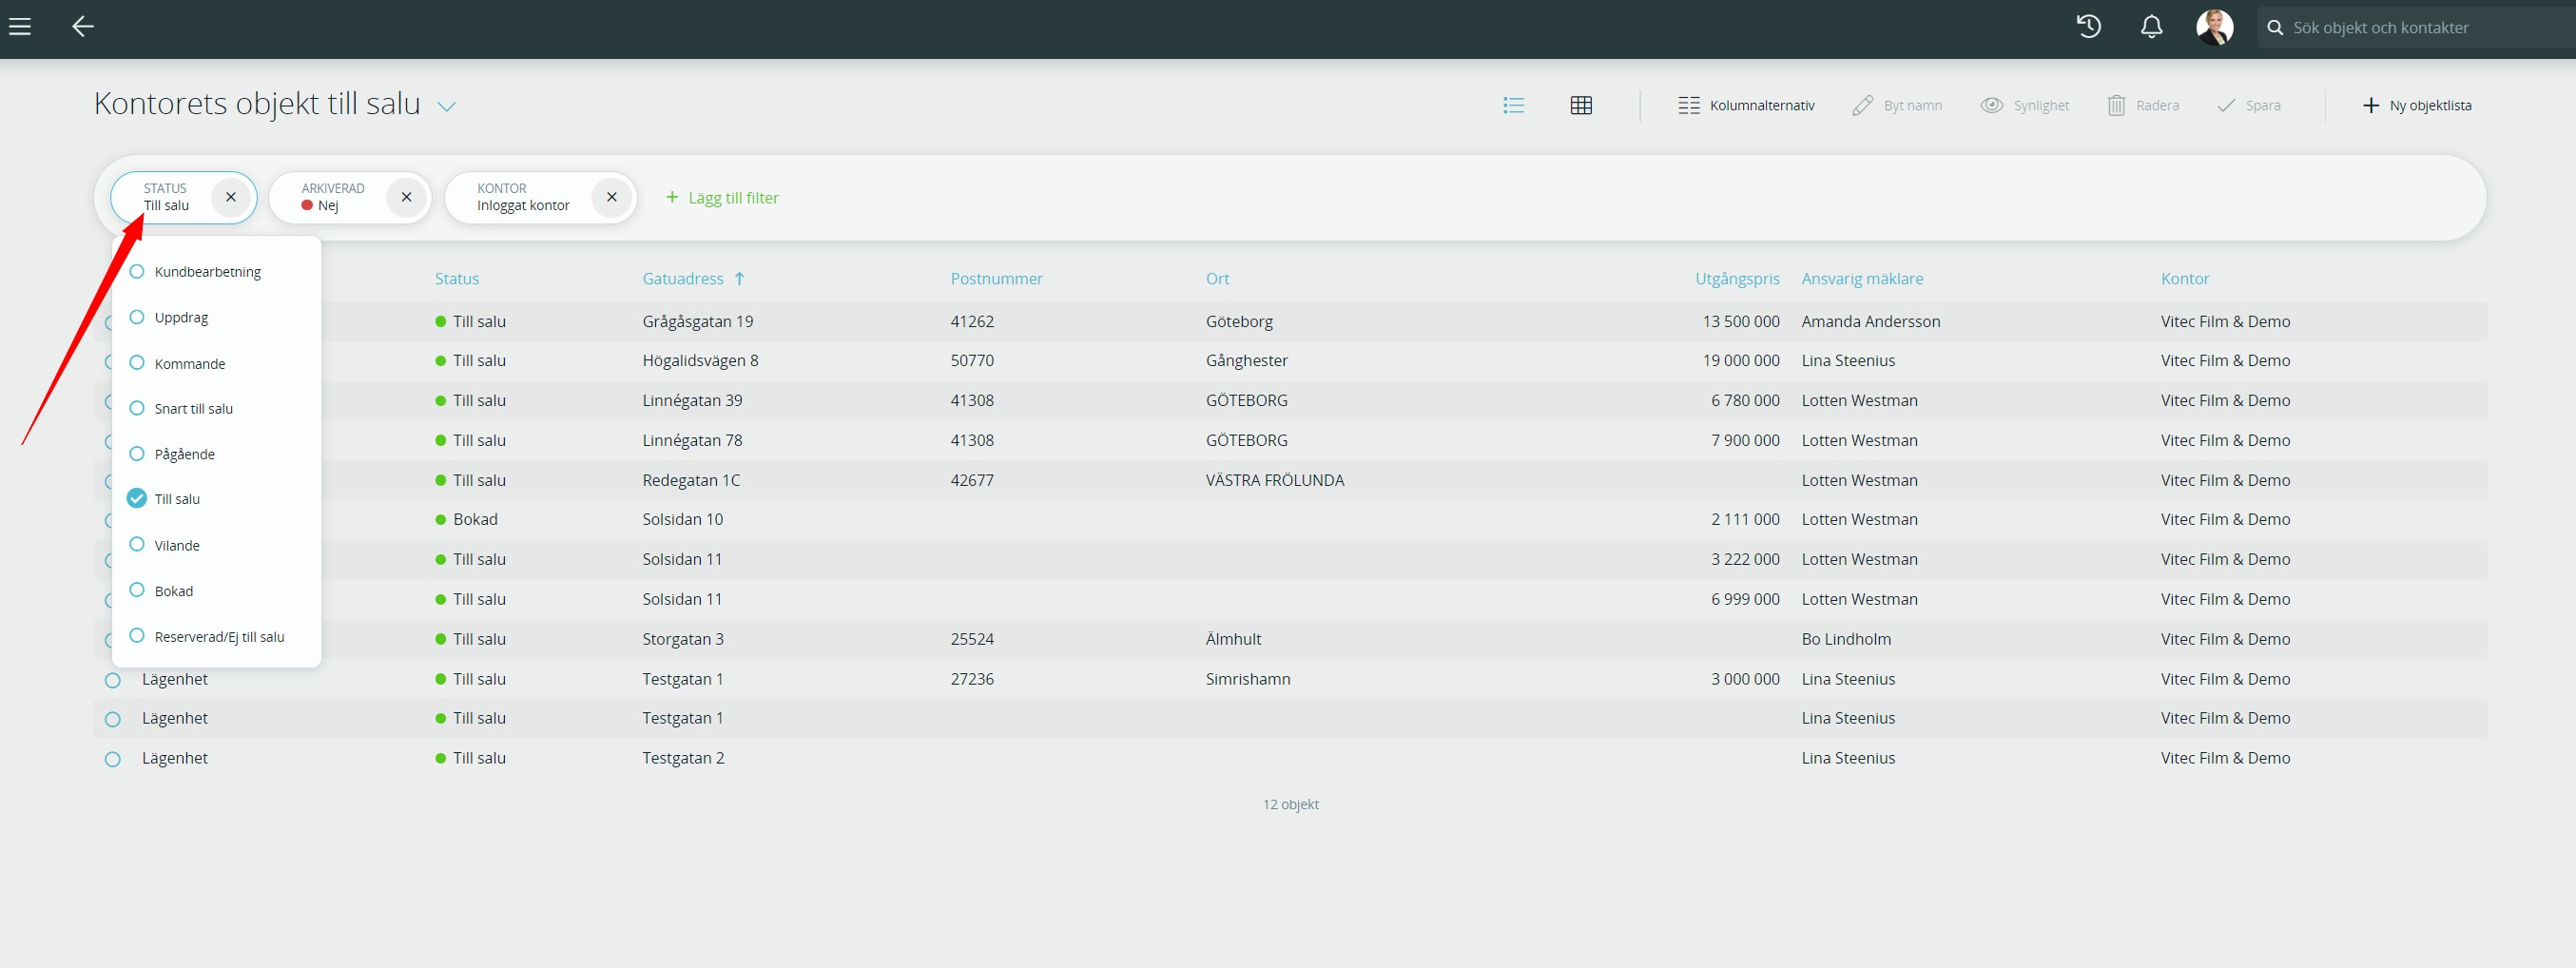Click the Bokad status cell for Solsidan 10

[467, 519]
